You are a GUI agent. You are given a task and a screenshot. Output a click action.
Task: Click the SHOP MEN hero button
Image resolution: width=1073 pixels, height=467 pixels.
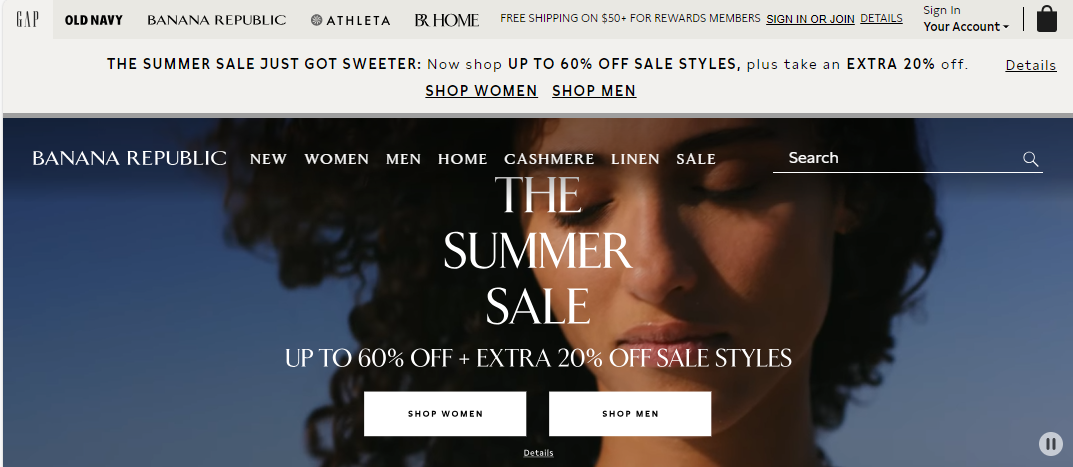click(x=630, y=414)
